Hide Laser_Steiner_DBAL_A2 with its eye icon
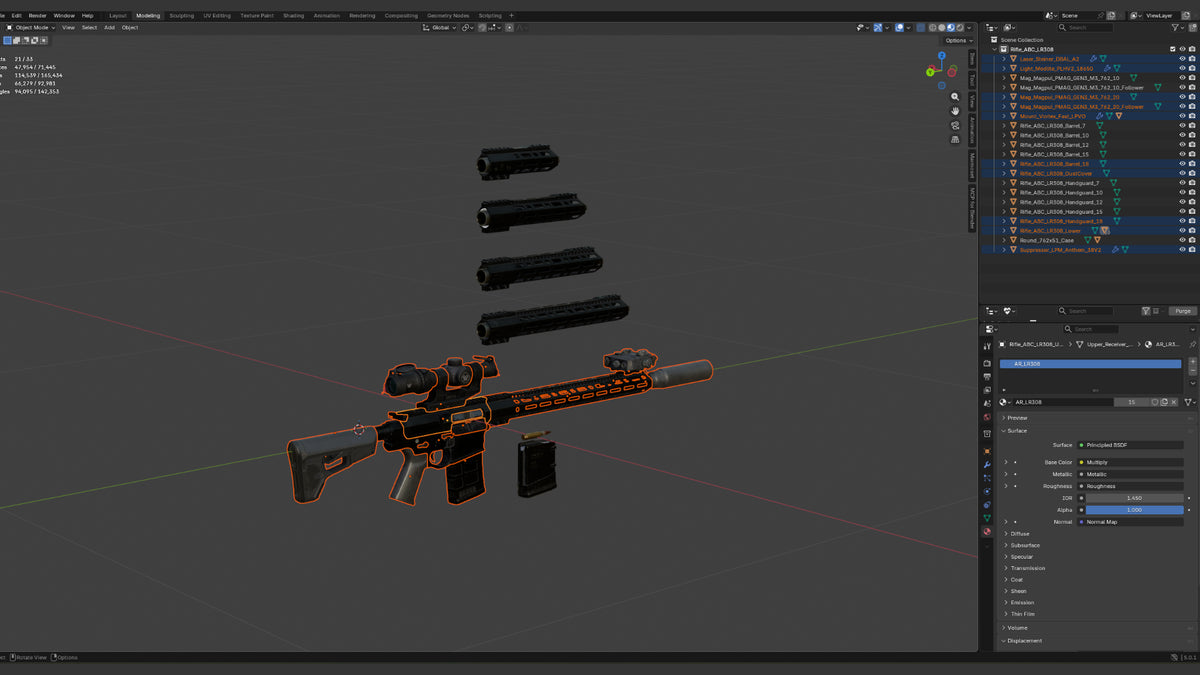This screenshot has width=1200, height=675. (1182, 59)
